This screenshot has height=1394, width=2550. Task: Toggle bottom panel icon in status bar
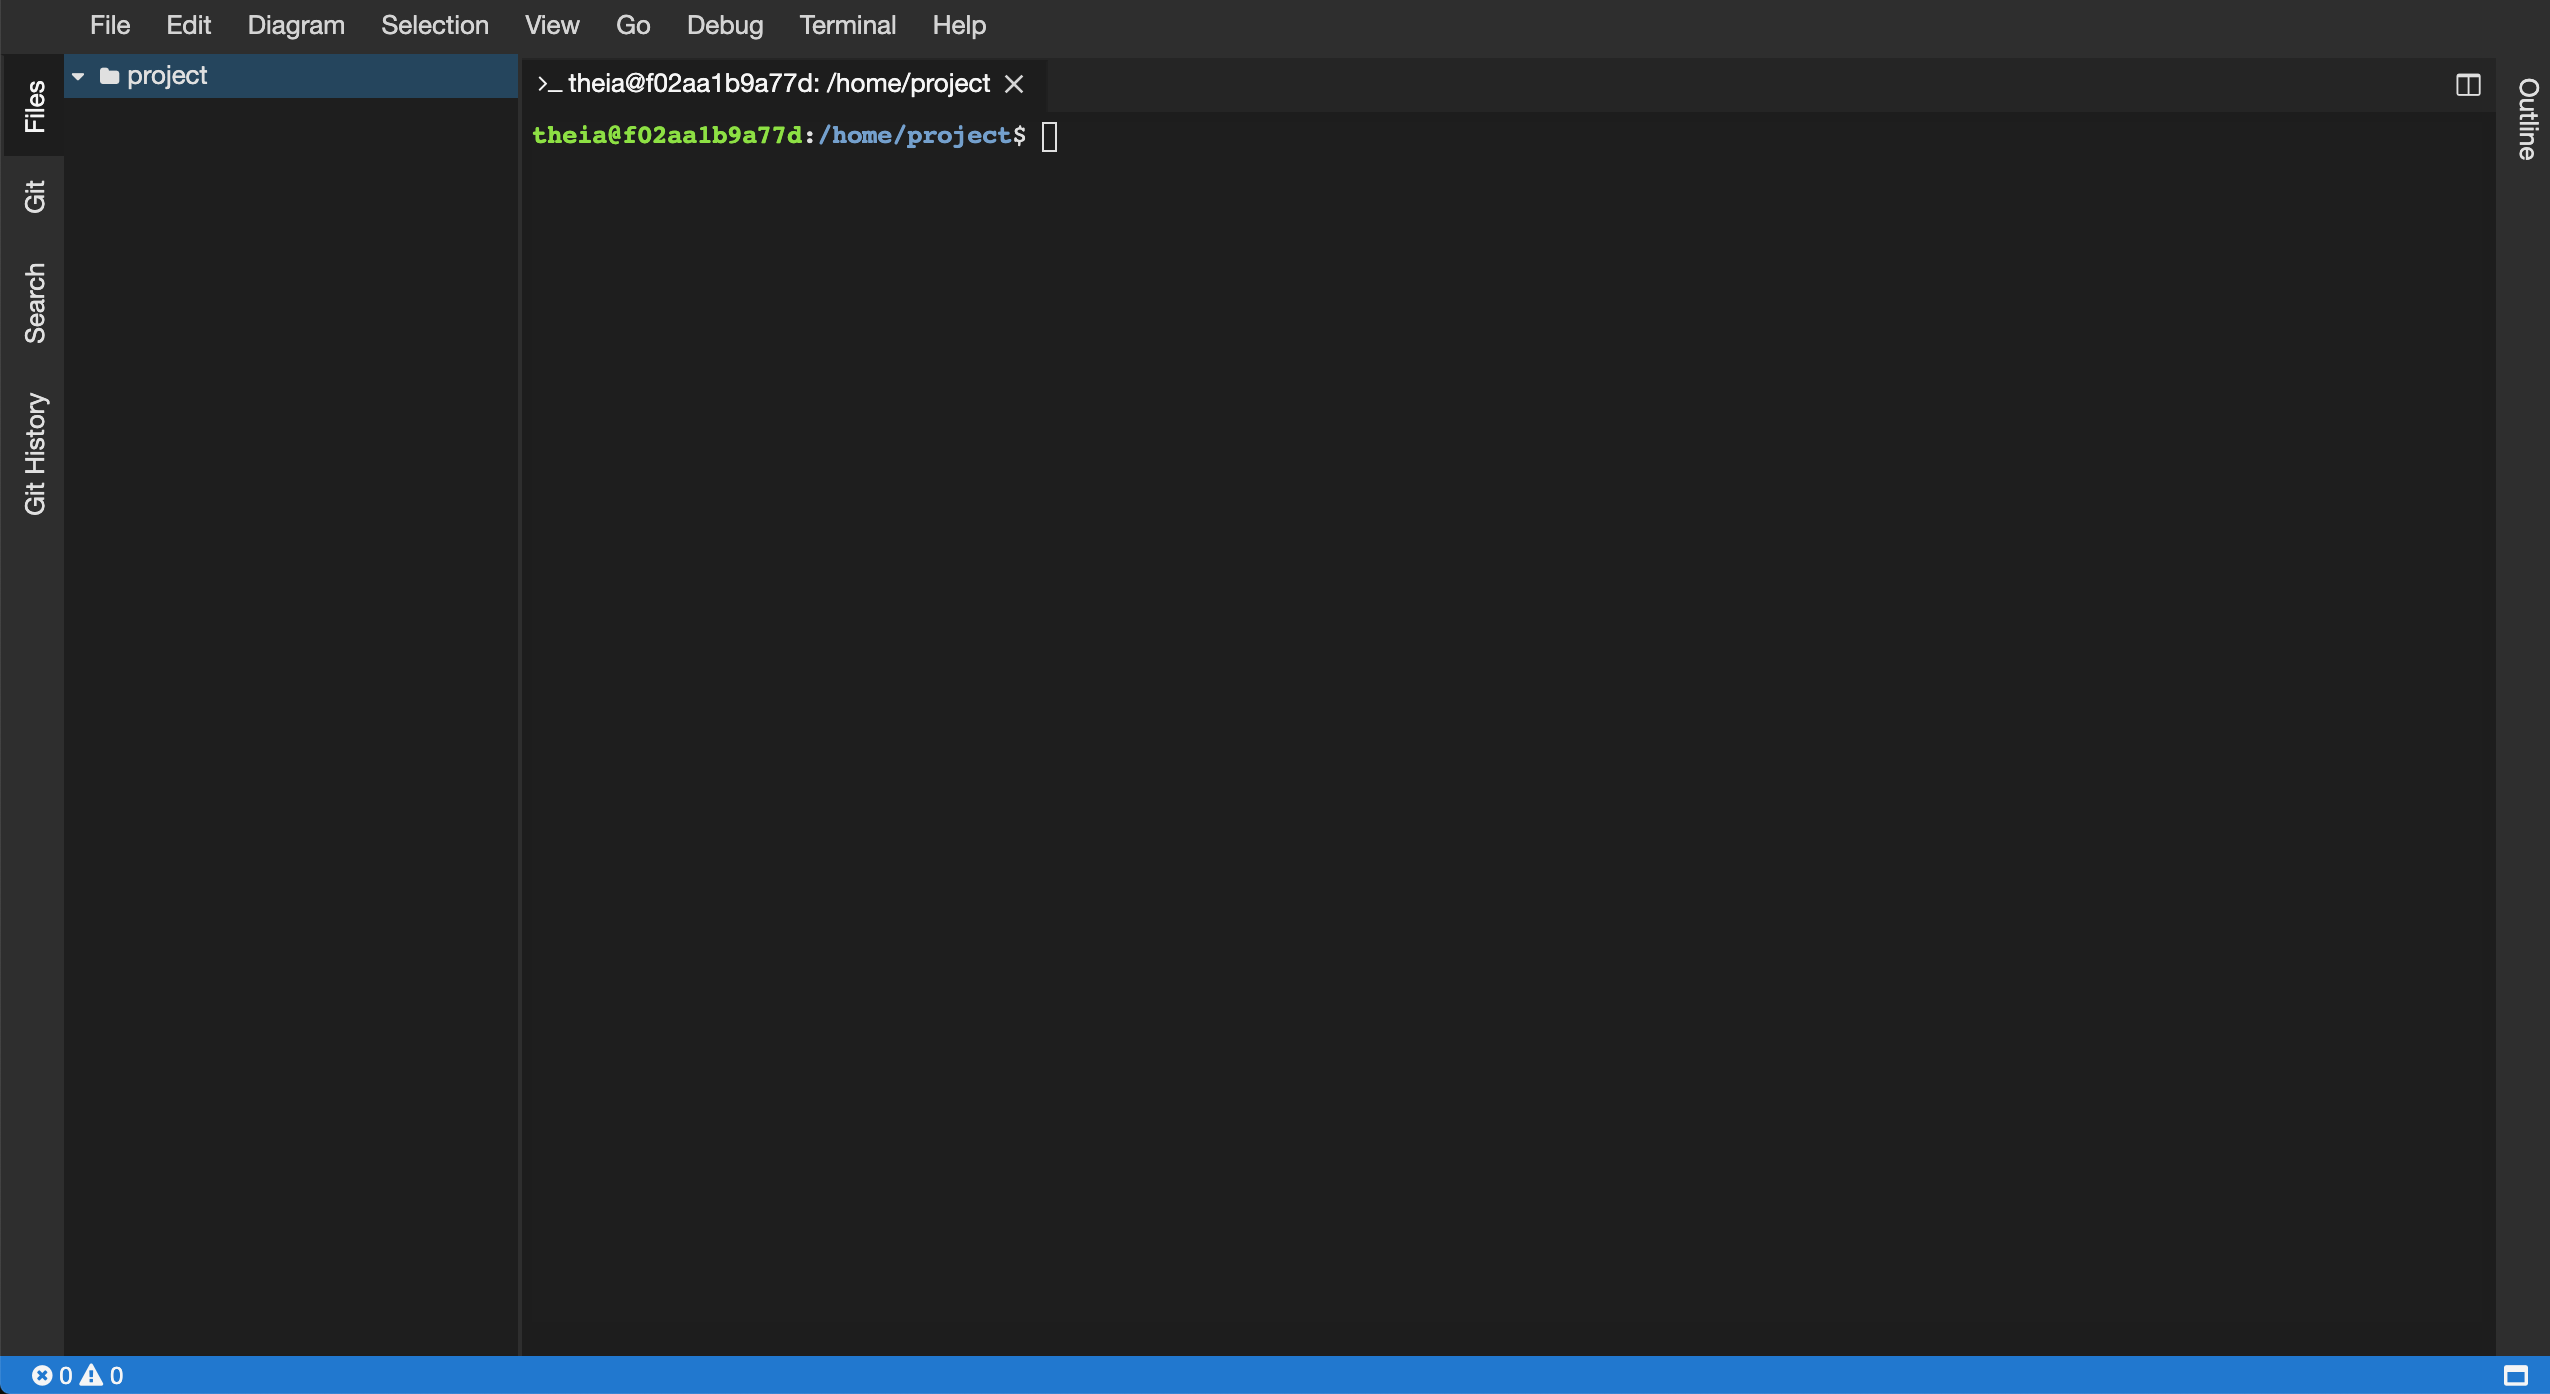coord(2516,1375)
